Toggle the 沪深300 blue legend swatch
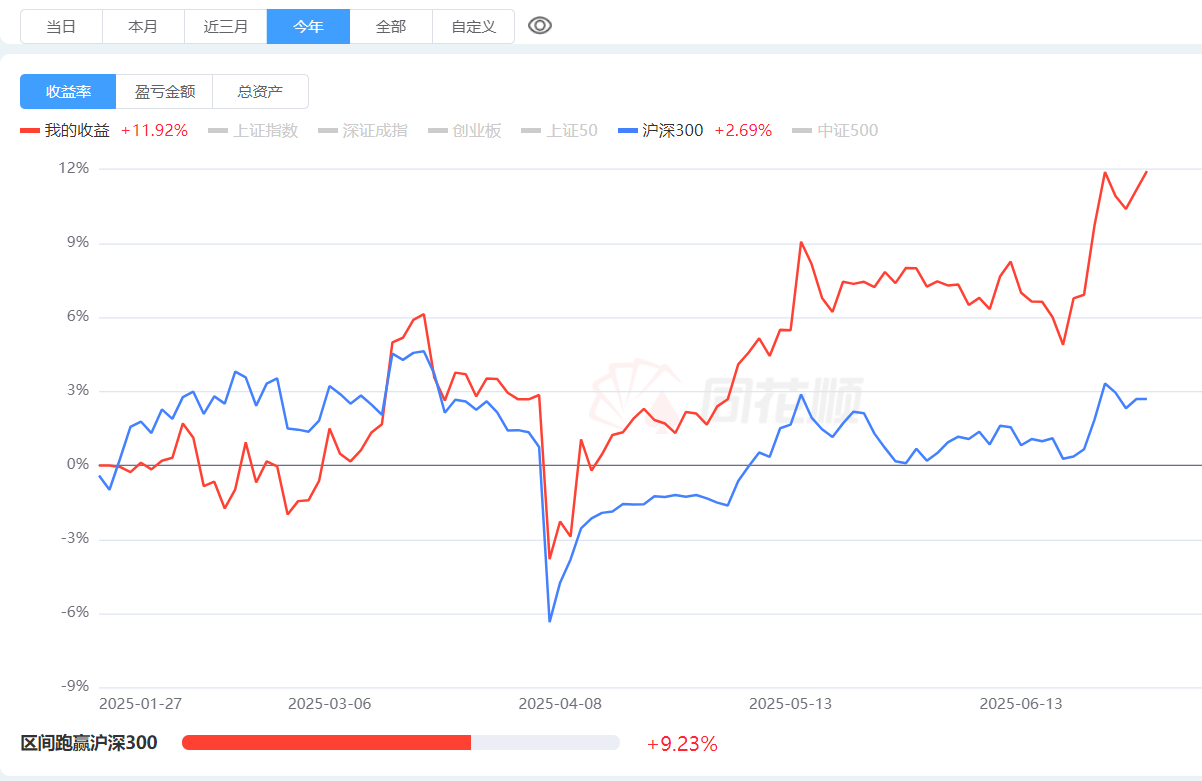The width and height of the screenshot is (1202, 781). 628,130
